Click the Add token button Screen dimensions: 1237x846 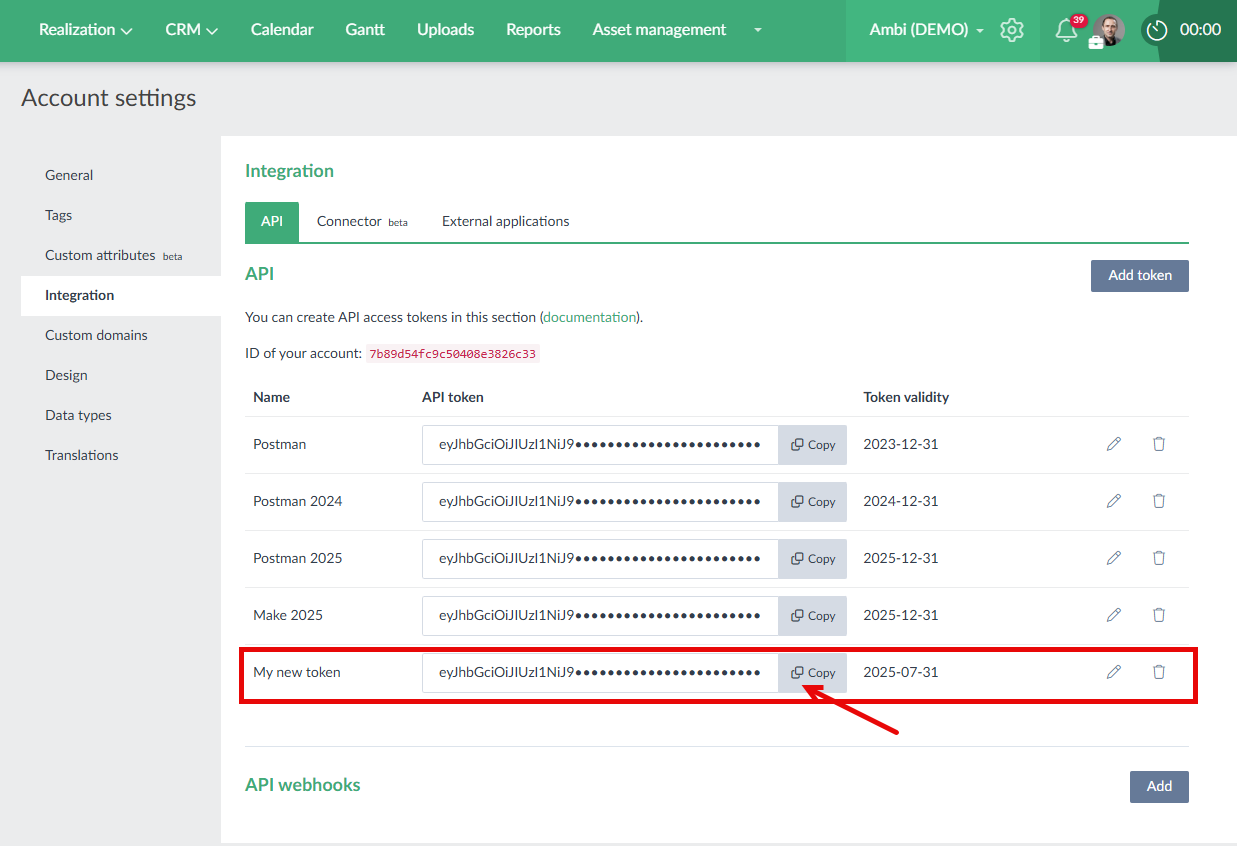click(1139, 275)
